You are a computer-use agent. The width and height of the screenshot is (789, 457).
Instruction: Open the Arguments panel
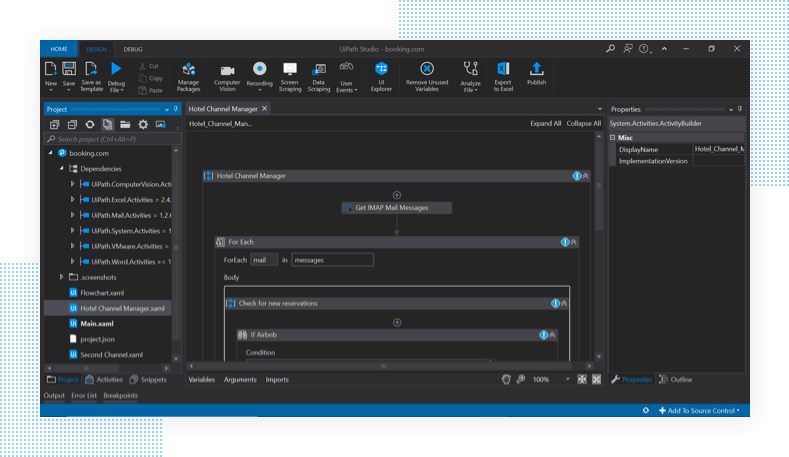(x=240, y=379)
